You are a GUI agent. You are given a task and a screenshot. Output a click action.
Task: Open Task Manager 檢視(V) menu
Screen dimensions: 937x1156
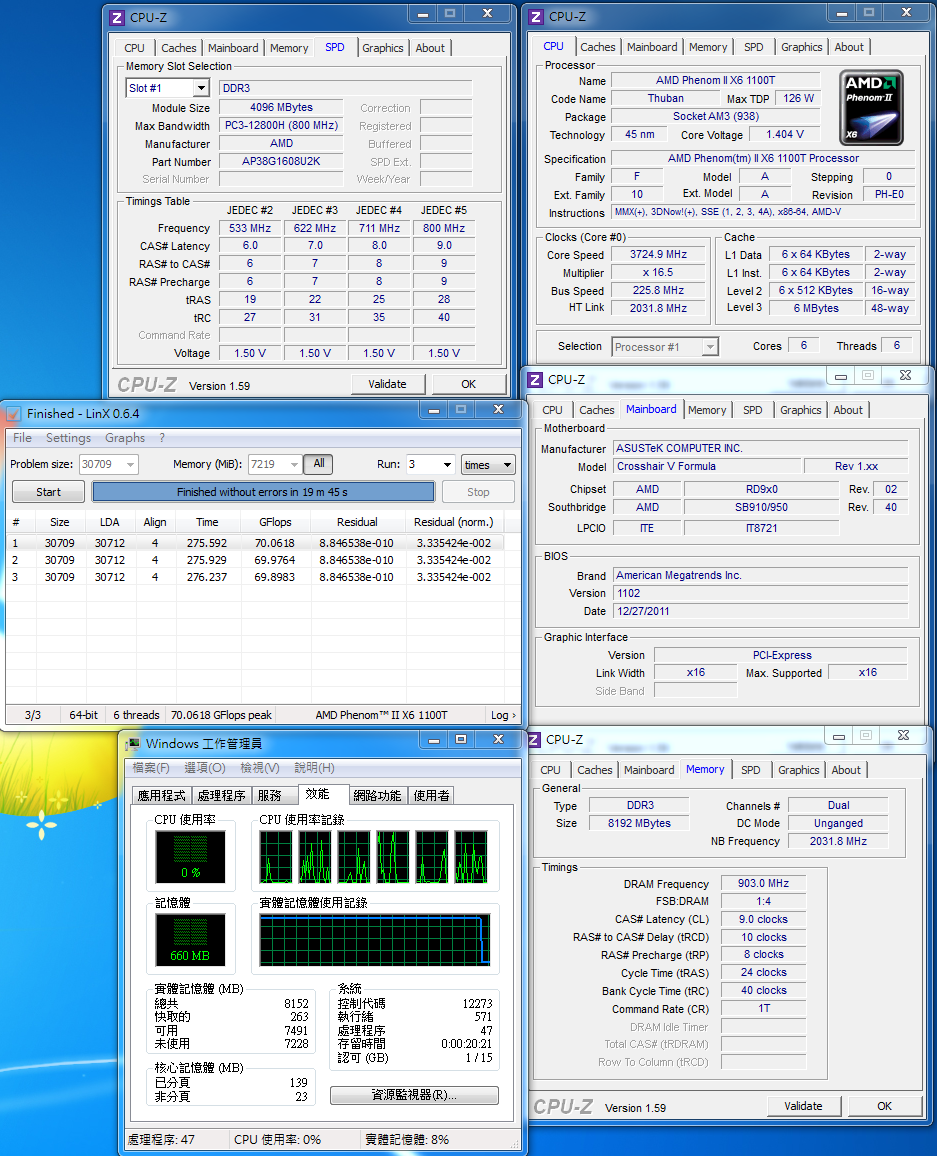click(x=260, y=767)
